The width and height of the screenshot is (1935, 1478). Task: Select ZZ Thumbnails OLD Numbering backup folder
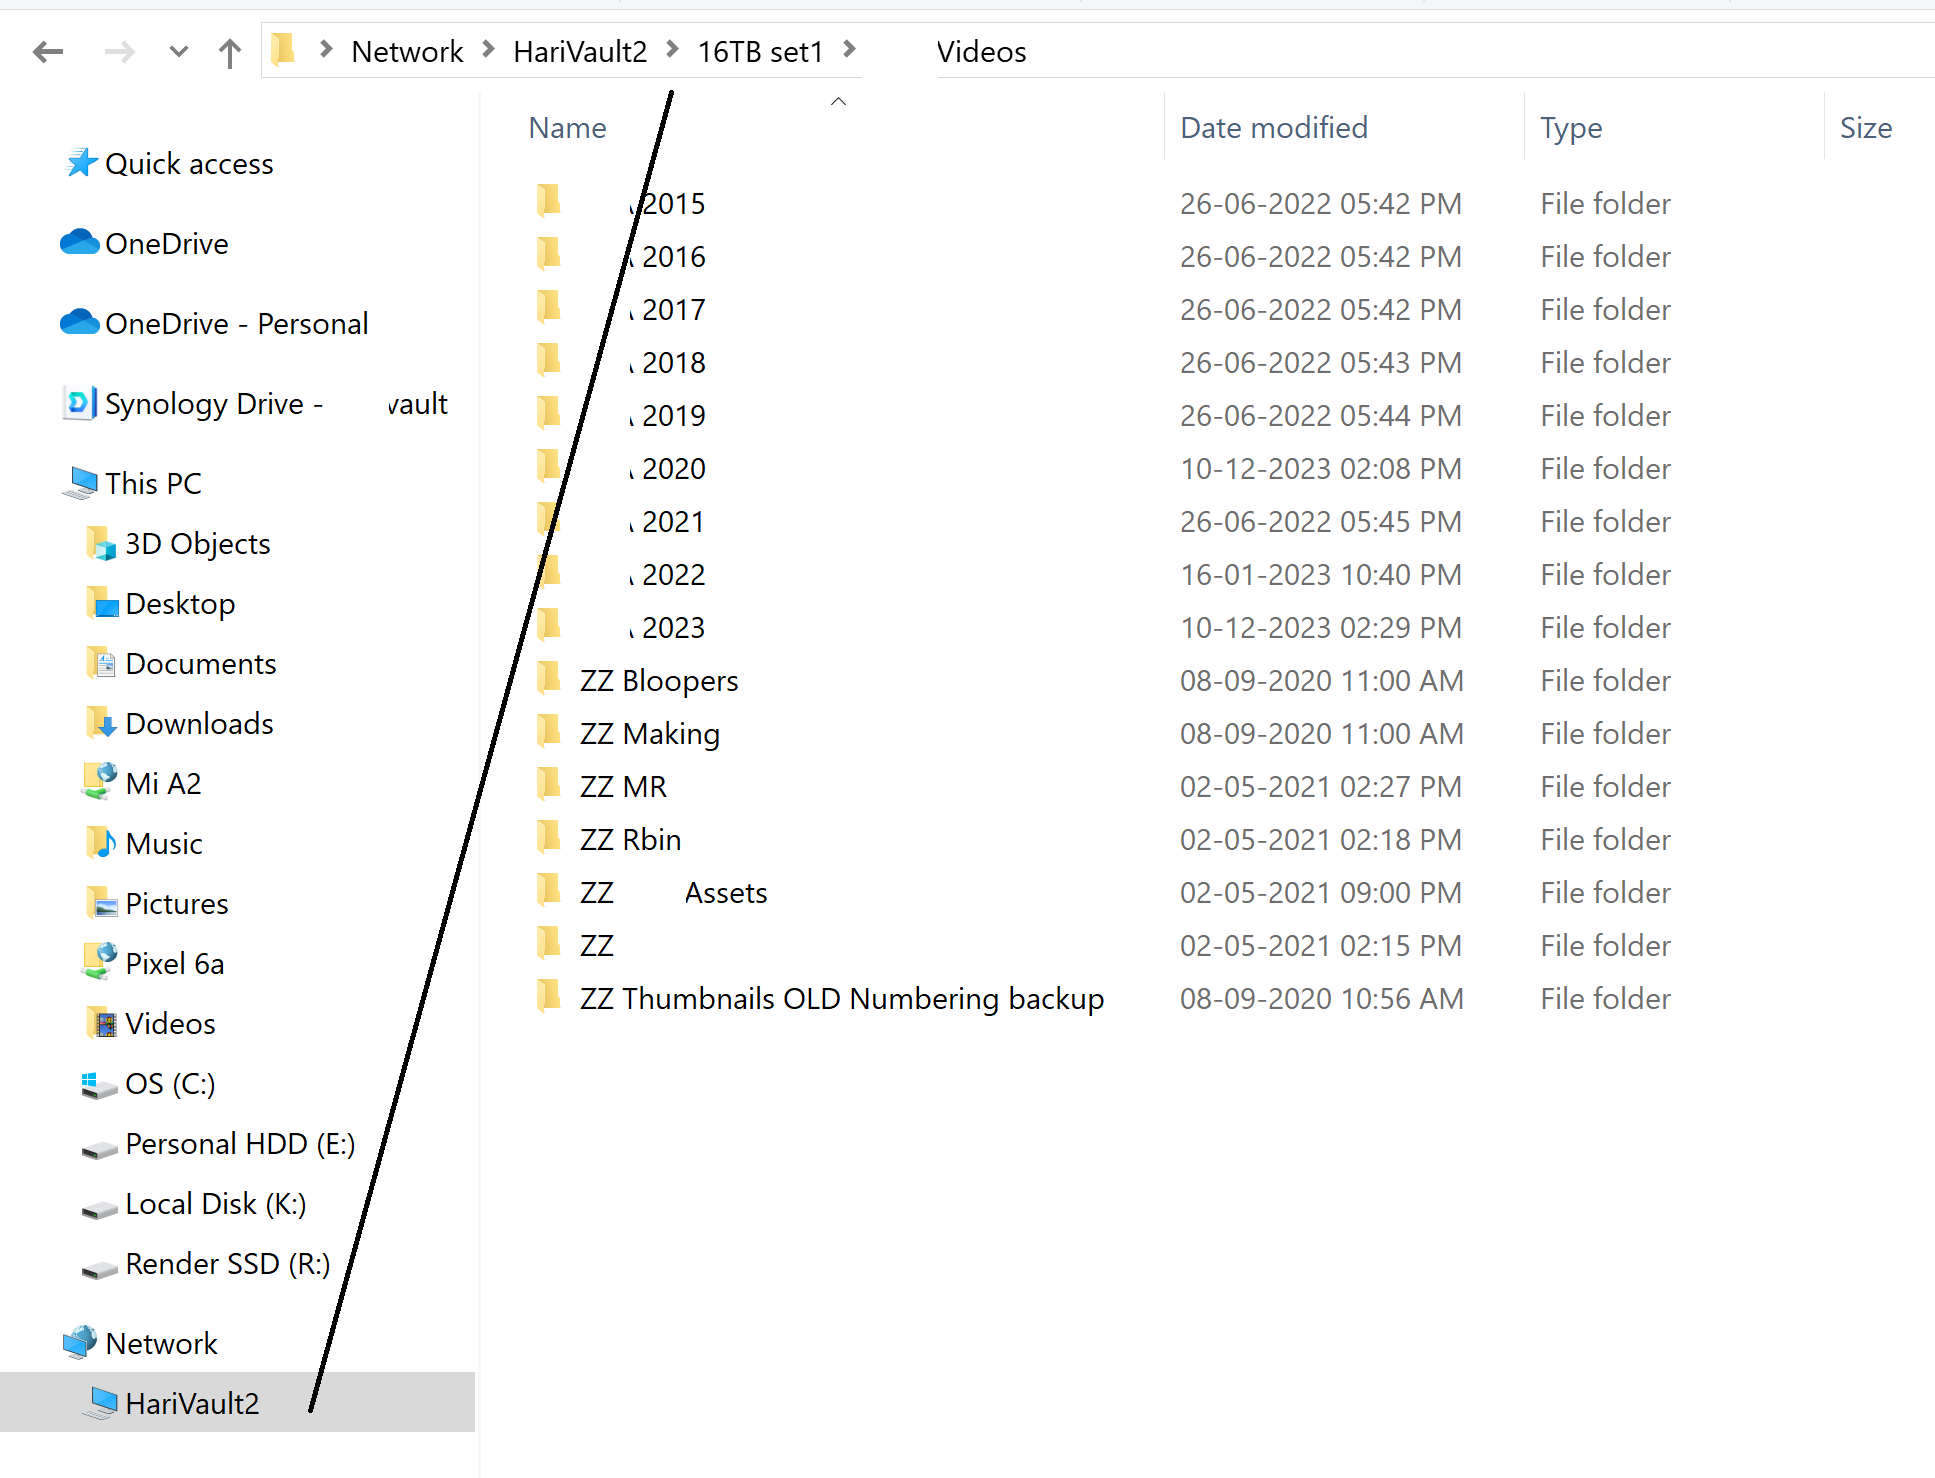pyautogui.click(x=841, y=998)
